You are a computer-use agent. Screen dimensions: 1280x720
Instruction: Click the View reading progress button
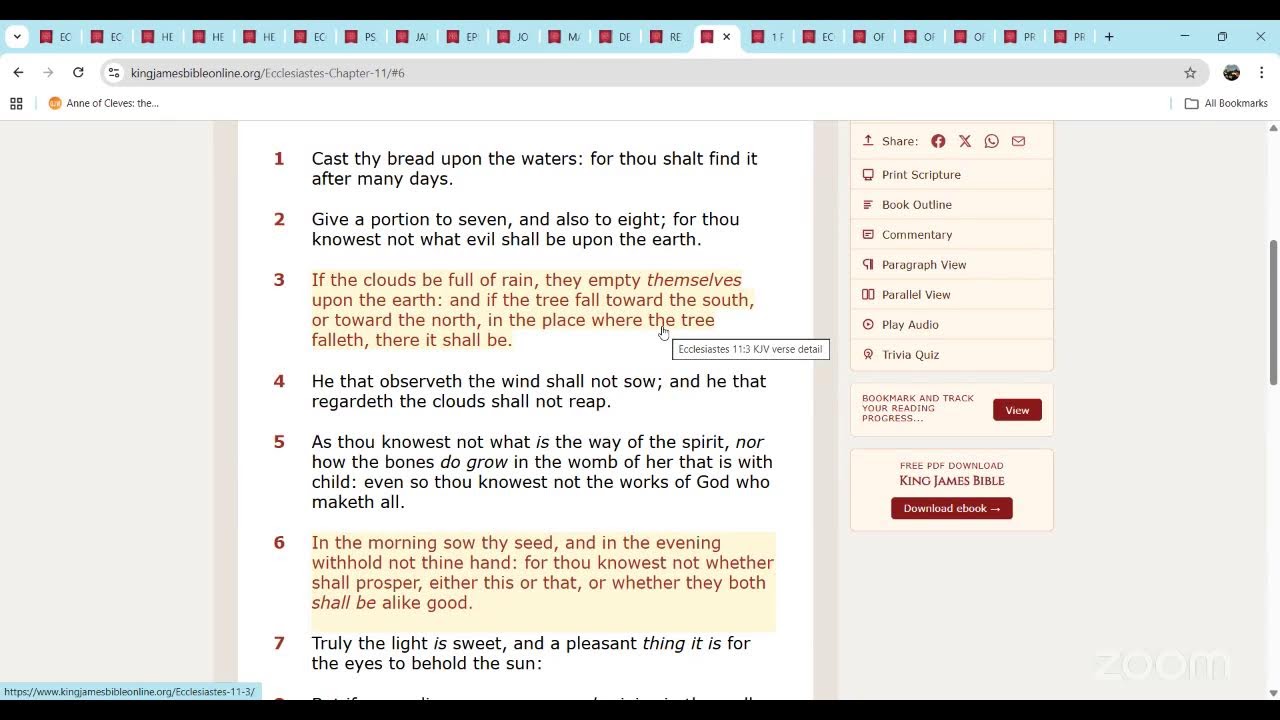[1017, 410]
